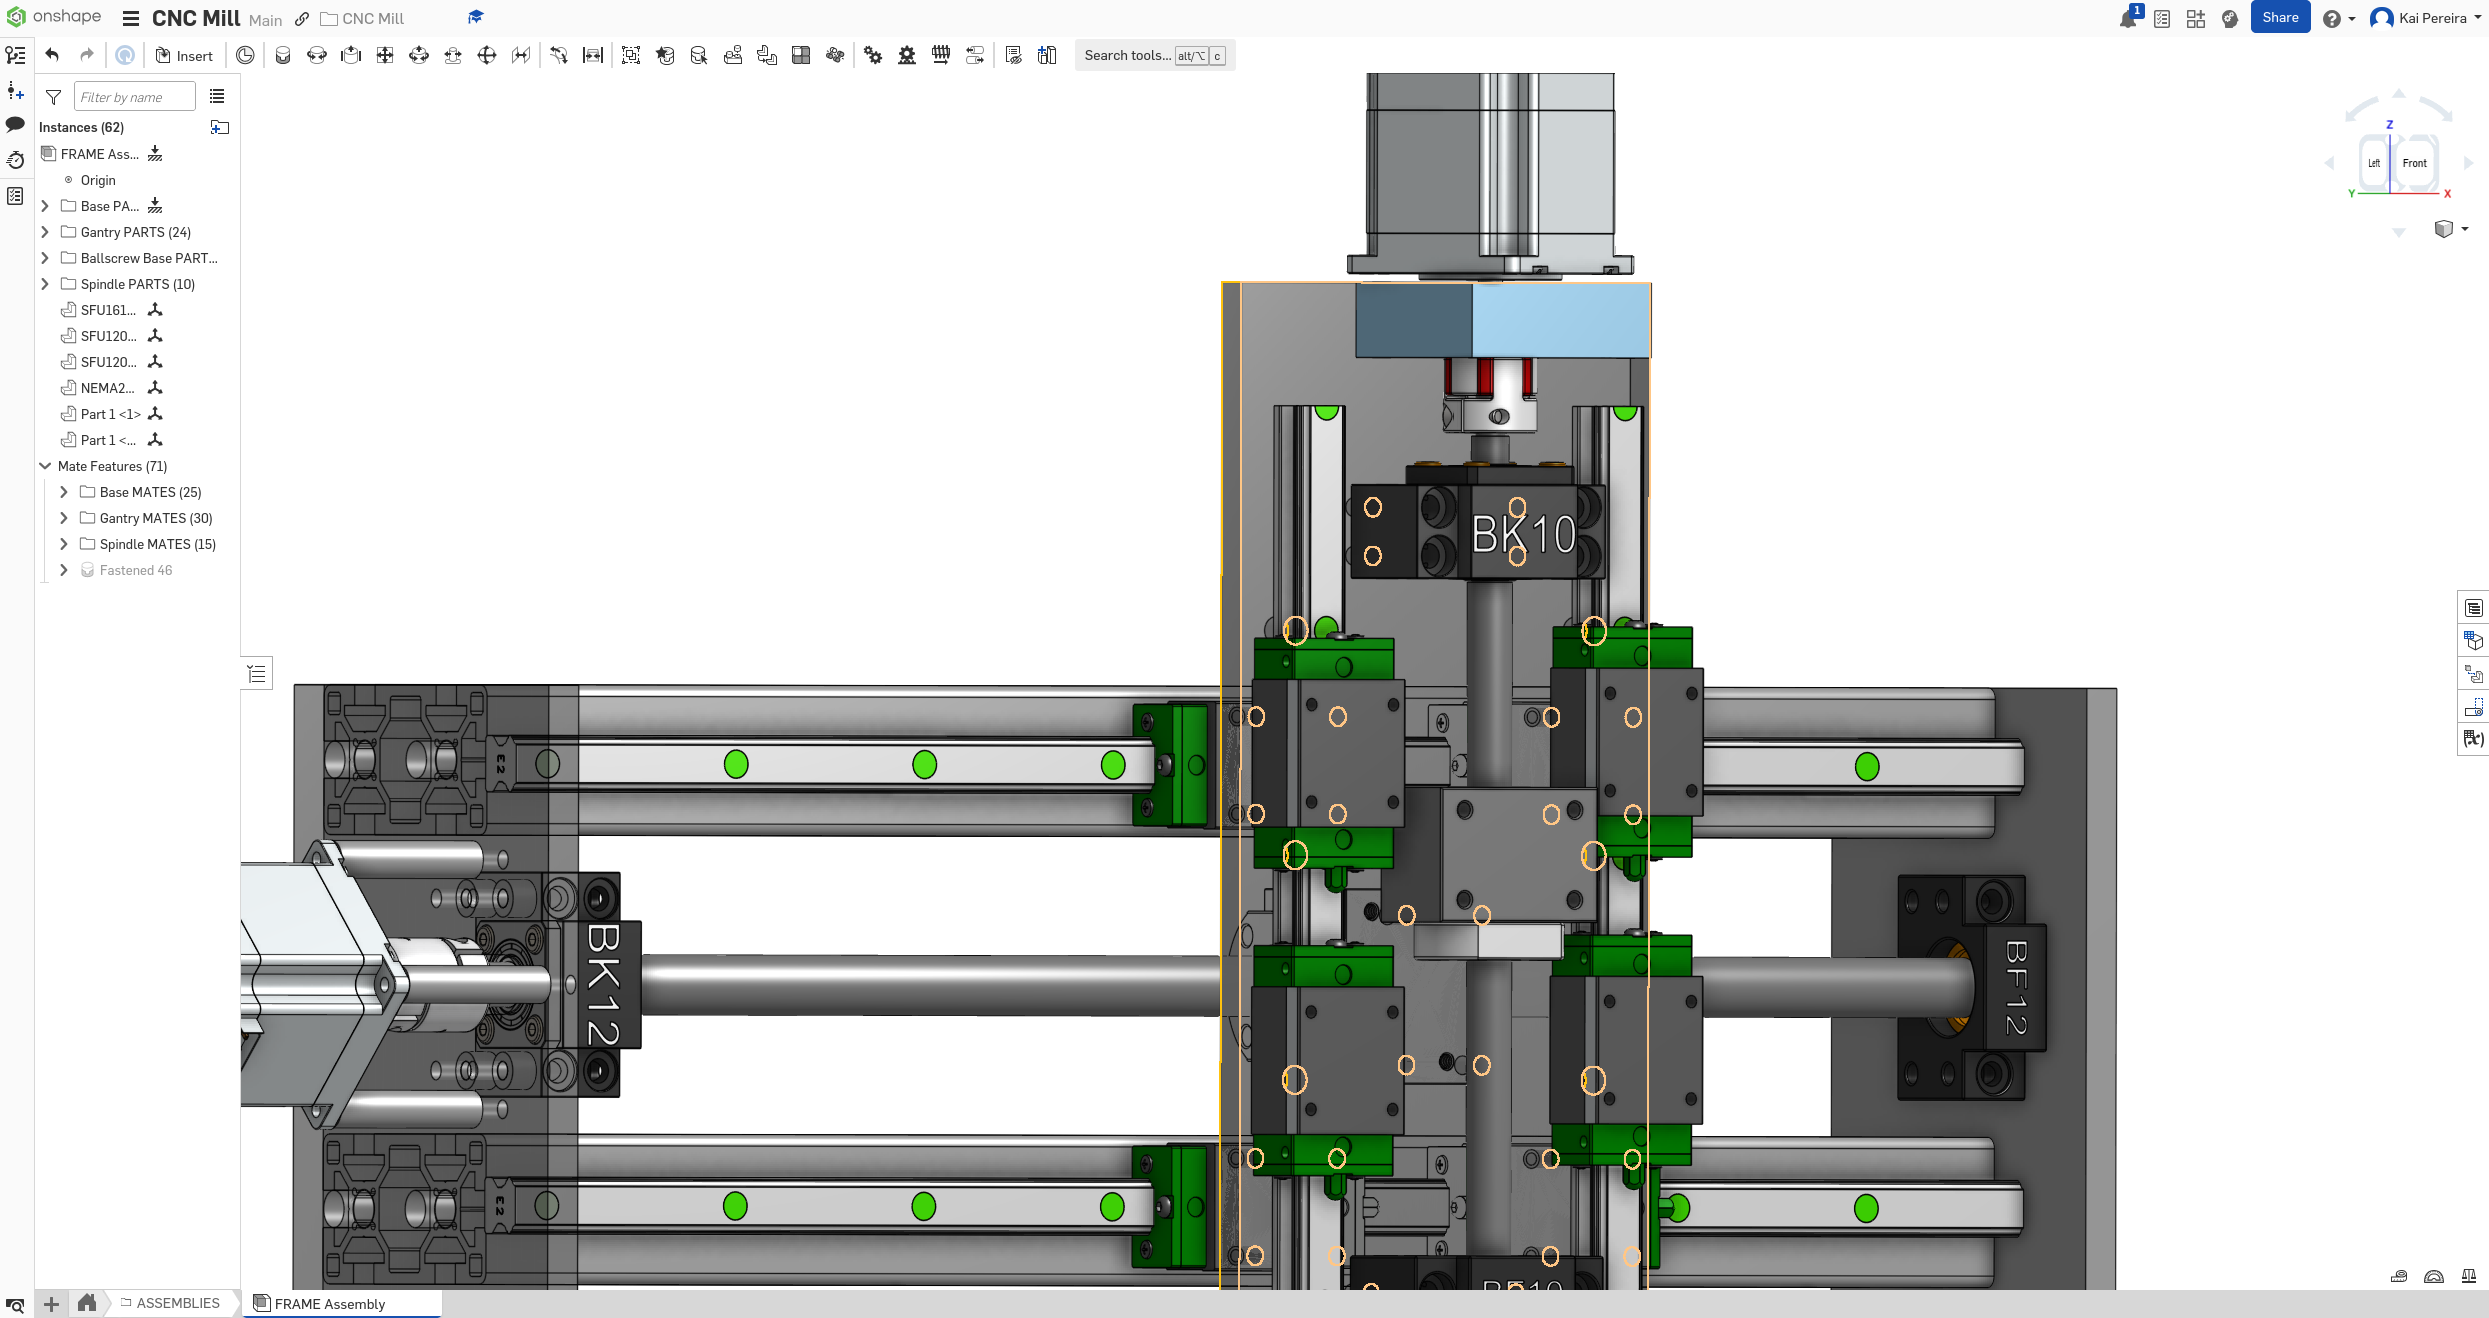Click the Front face of view cube
The image size is (2489, 1318).
tap(2414, 163)
